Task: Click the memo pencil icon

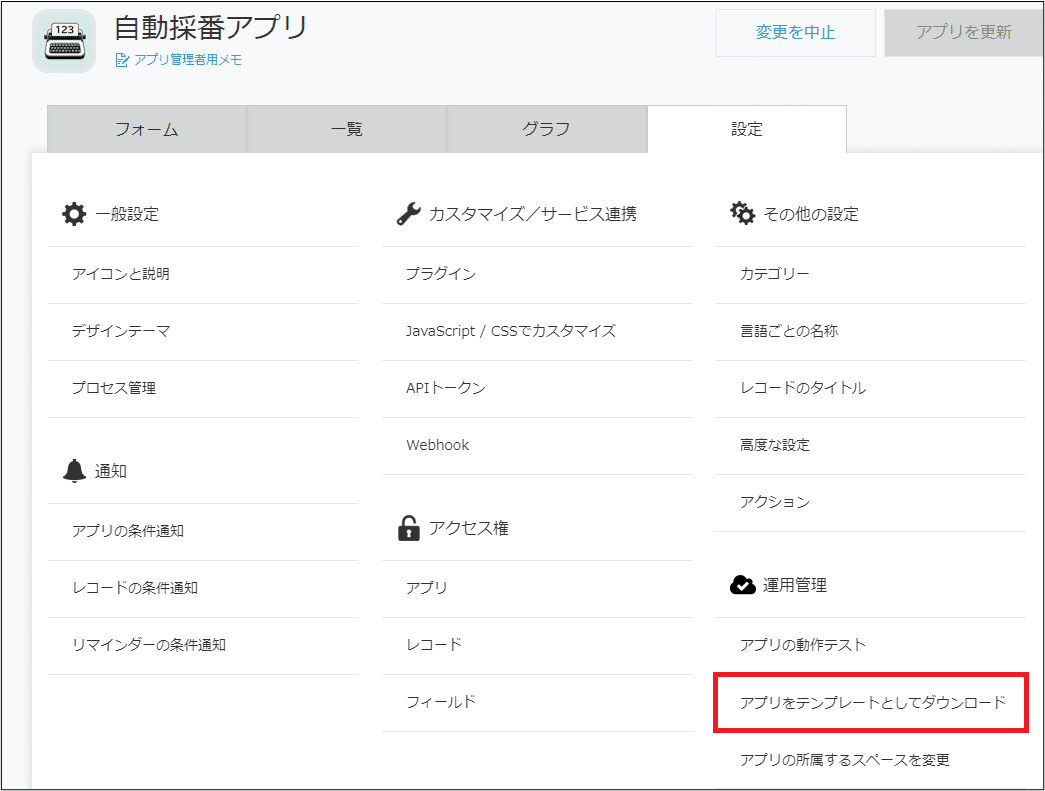Action: 122,60
